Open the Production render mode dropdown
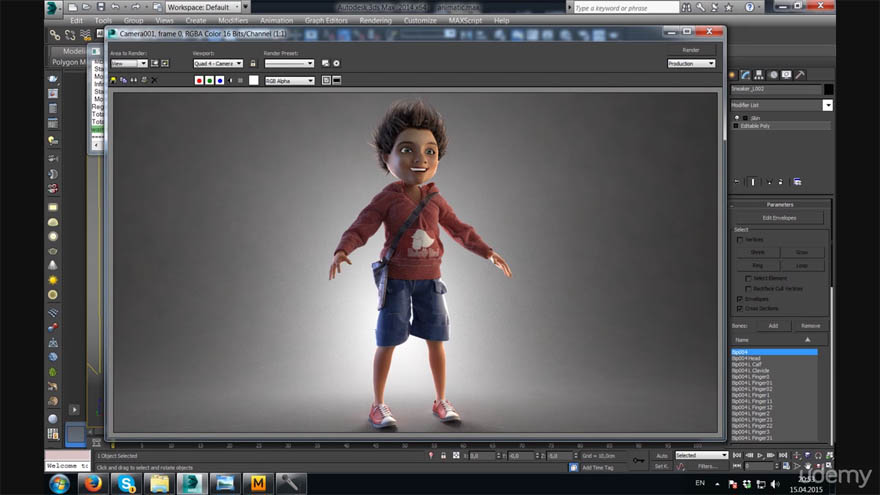Viewport: 880px width, 495px height. click(691, 63)
